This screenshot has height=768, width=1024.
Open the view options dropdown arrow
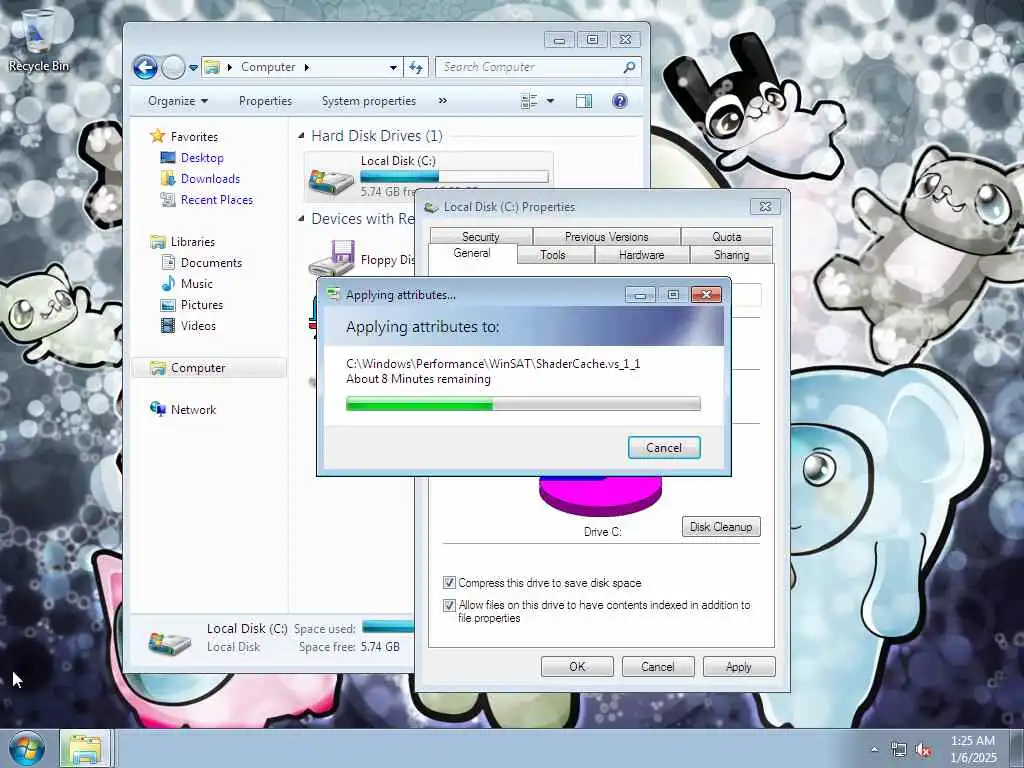click(550, 101)
